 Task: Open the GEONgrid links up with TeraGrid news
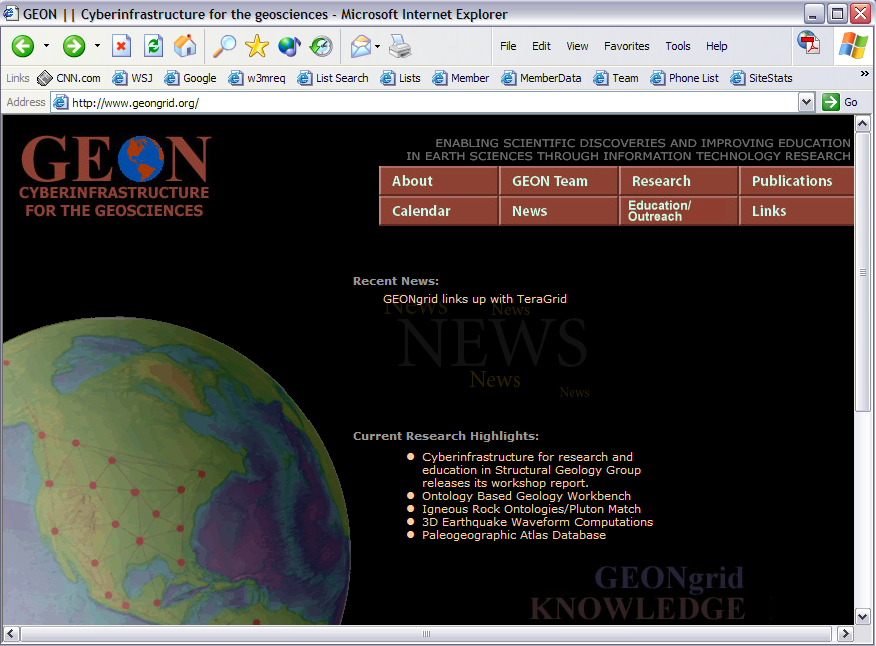(x=475, y=299)
